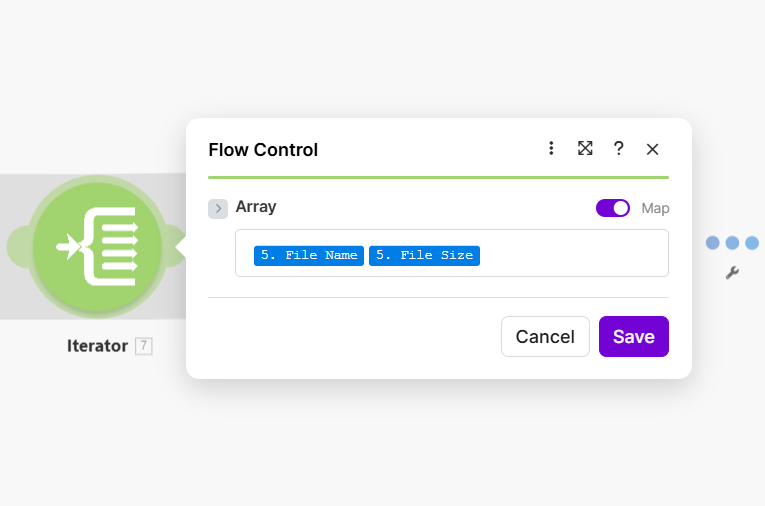The image size is (765, 506).
Task: Expand the Array field chevron
Action: [218, 208]
